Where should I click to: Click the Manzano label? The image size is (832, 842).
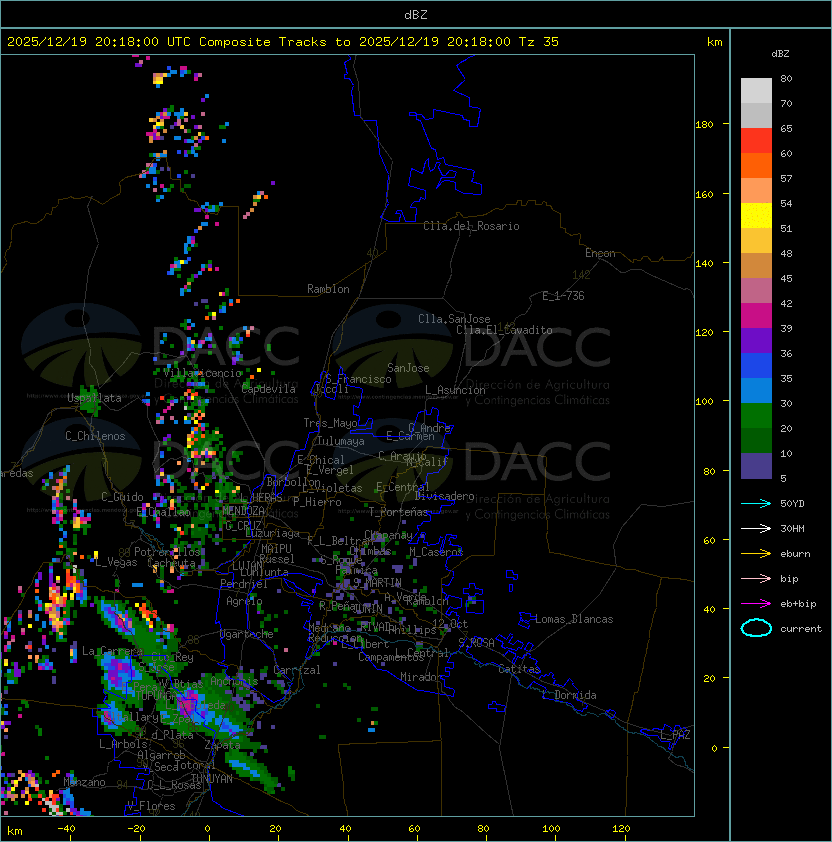84,782
